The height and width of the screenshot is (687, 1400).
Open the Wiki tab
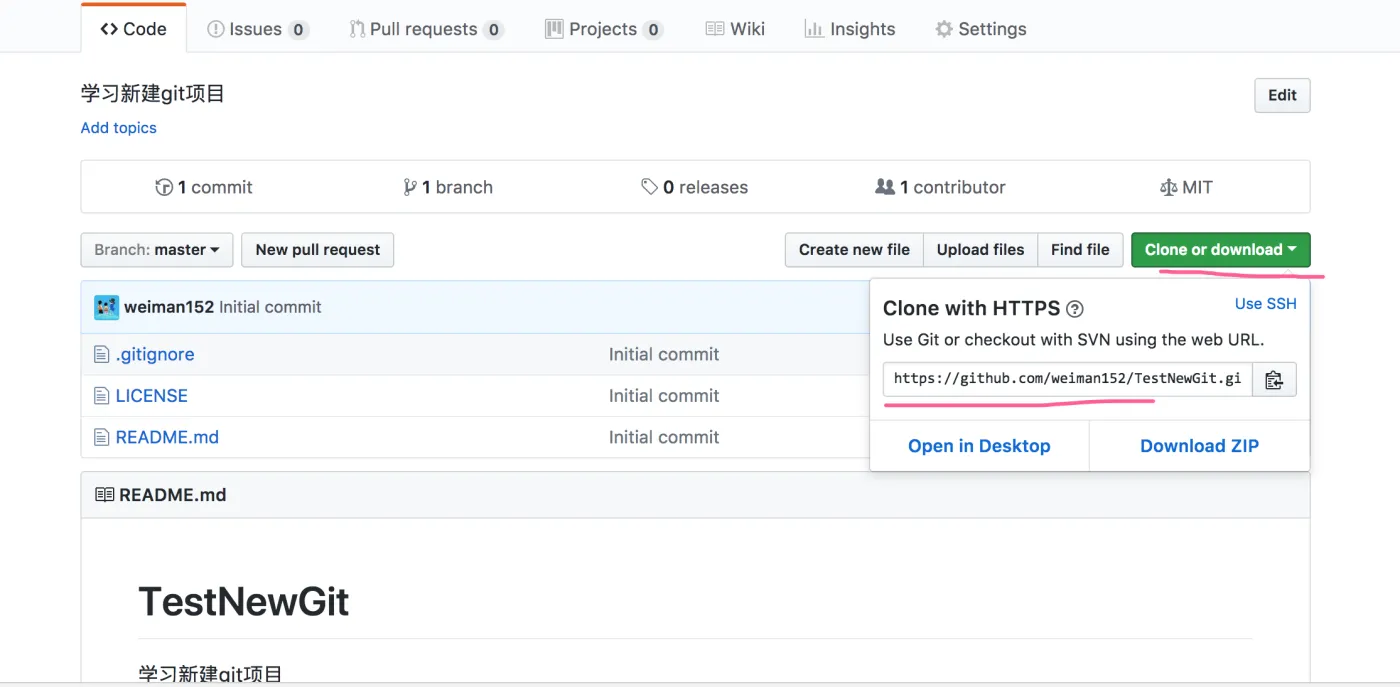pos(735,29)
